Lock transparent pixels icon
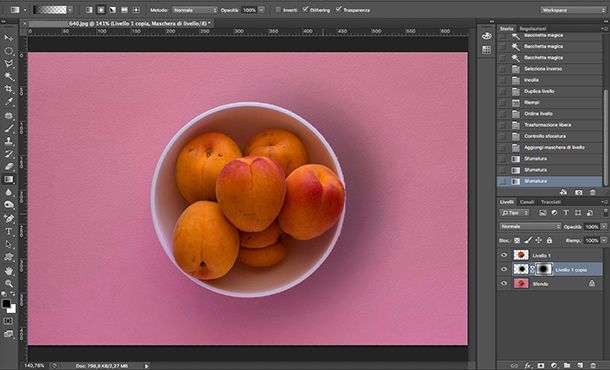The image size is (610, 370). [x=517, y=240]
